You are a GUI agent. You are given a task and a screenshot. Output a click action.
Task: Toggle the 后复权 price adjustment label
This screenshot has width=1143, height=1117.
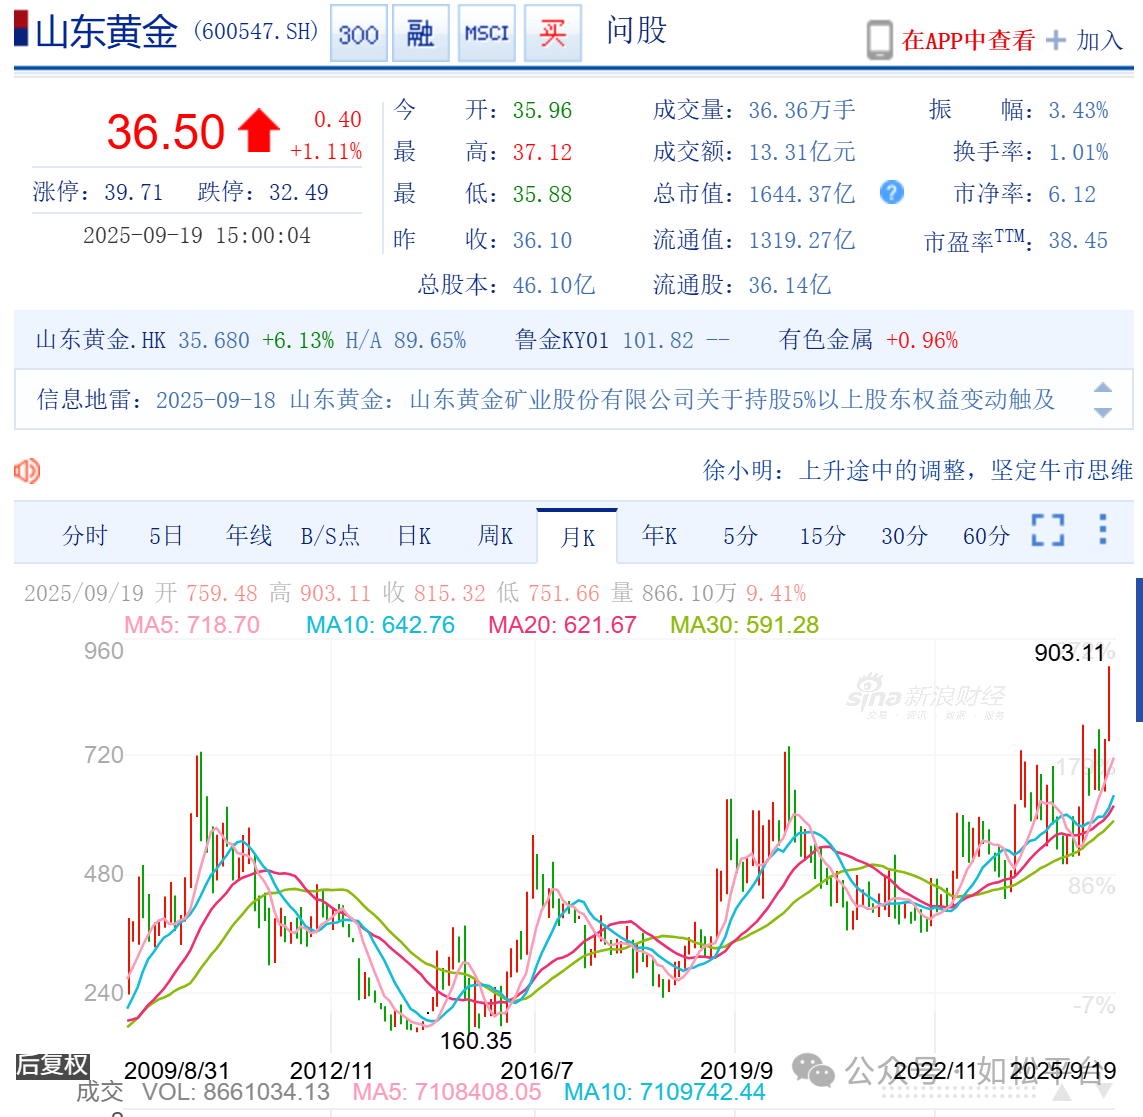click(52, 1065)
